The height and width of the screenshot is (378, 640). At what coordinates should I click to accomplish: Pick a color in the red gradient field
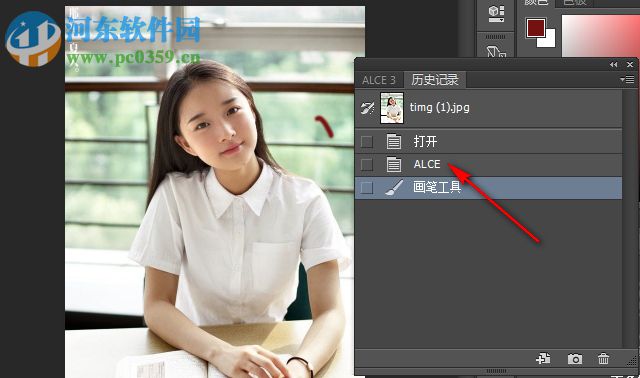point(600,36)
